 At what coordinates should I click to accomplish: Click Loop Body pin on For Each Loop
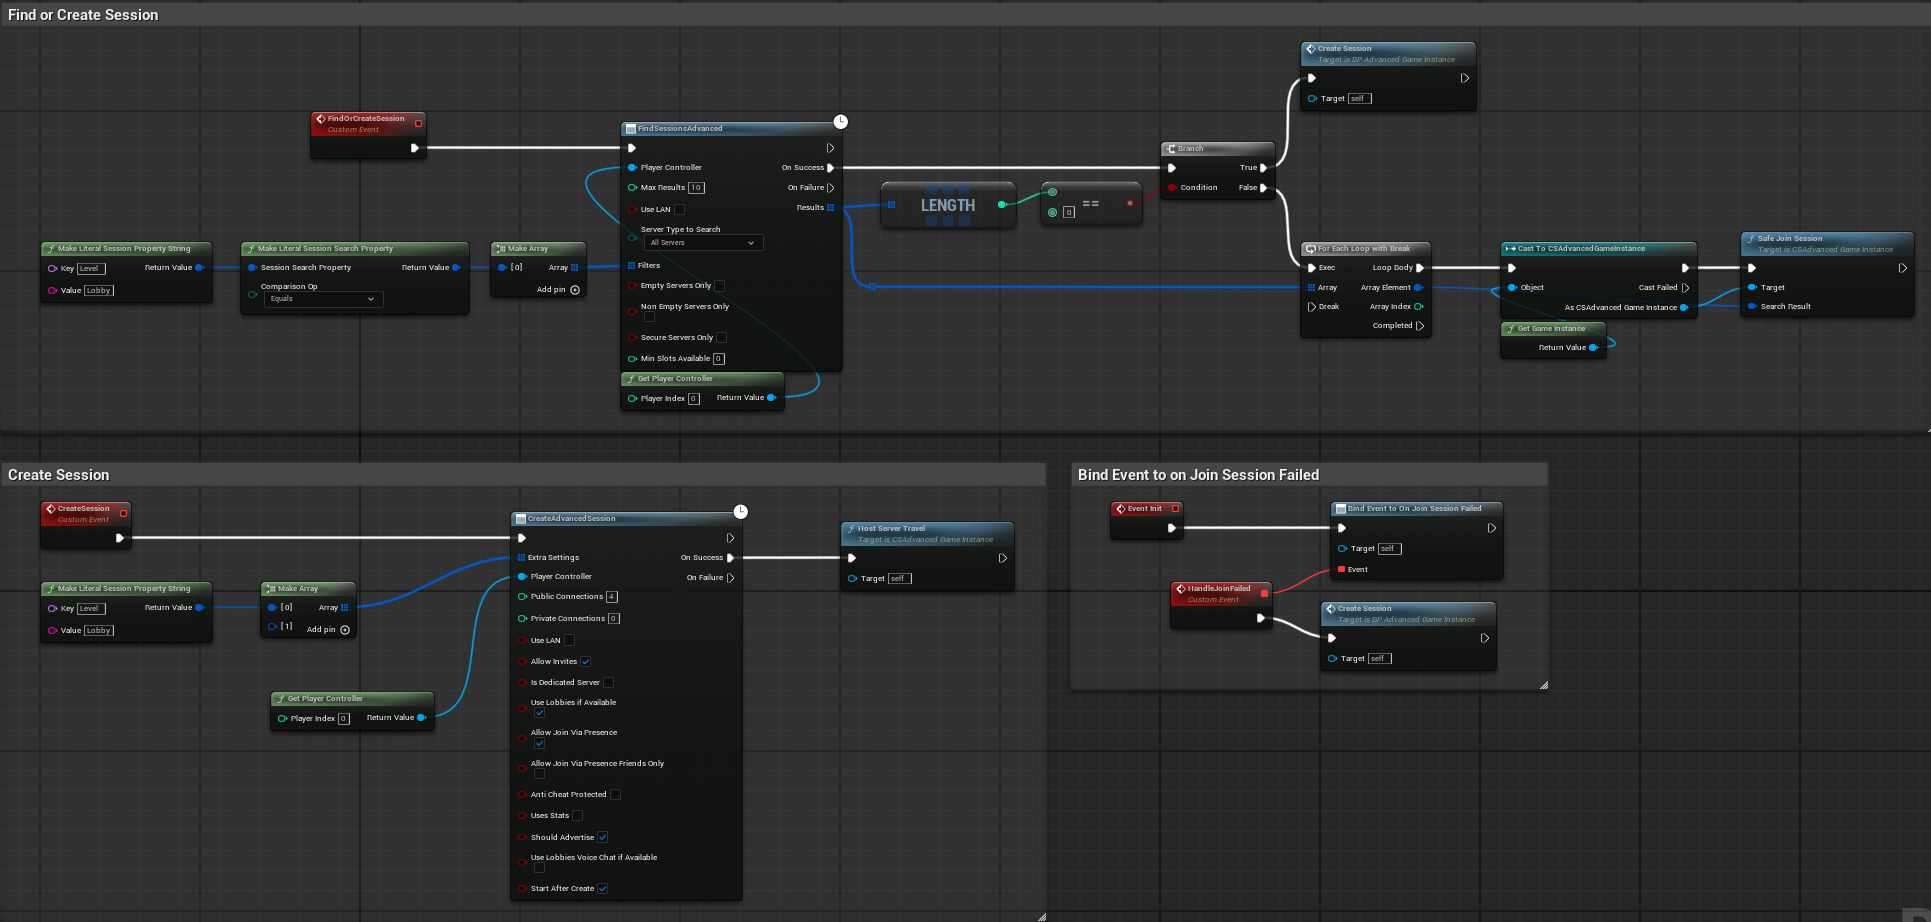[1419, 268]
